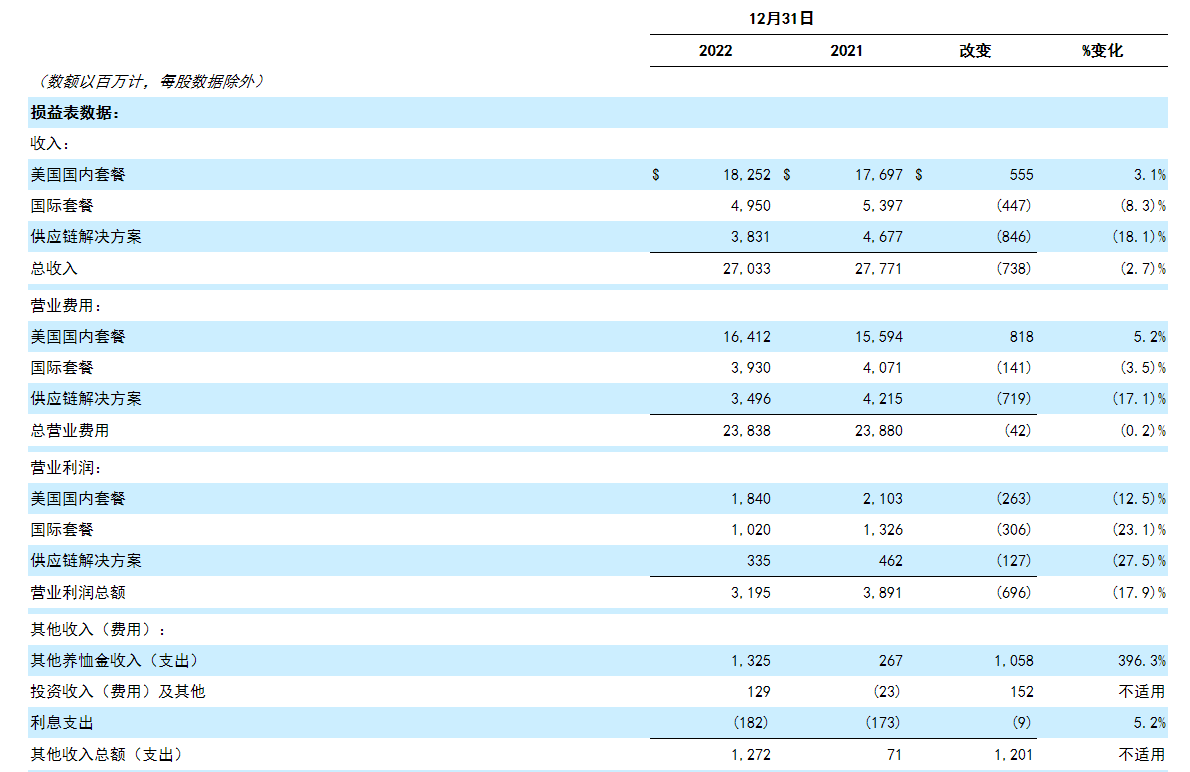Select the 改变 column header
This screenshot has height=772, width=1190.
click(975, 51)
